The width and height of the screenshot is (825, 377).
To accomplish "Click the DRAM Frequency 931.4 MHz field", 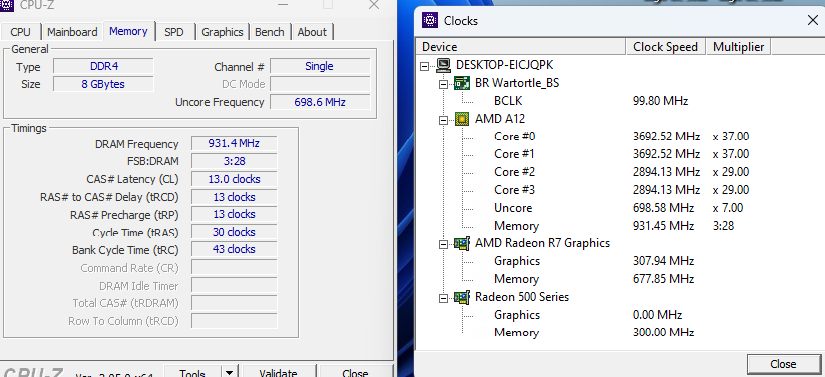I will pos(234,144).
